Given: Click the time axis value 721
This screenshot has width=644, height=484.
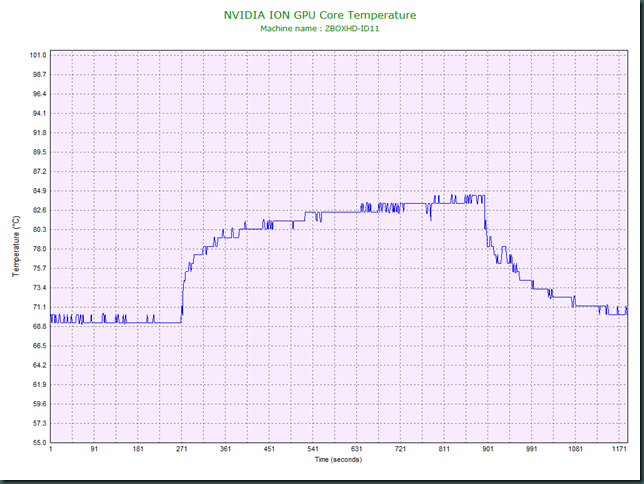Looking at the screenshot, I should [400, 449].
